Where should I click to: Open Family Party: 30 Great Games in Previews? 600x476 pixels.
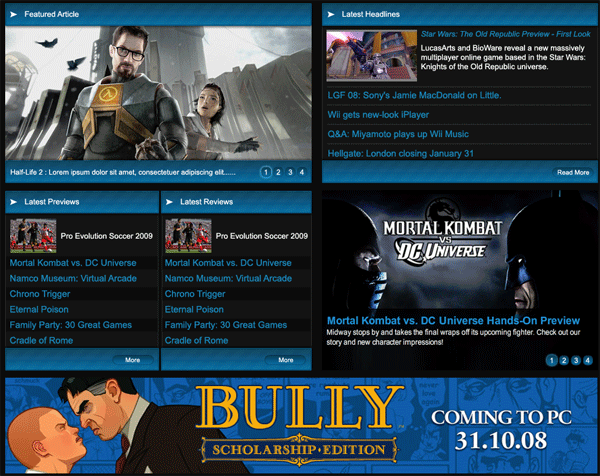71,325
